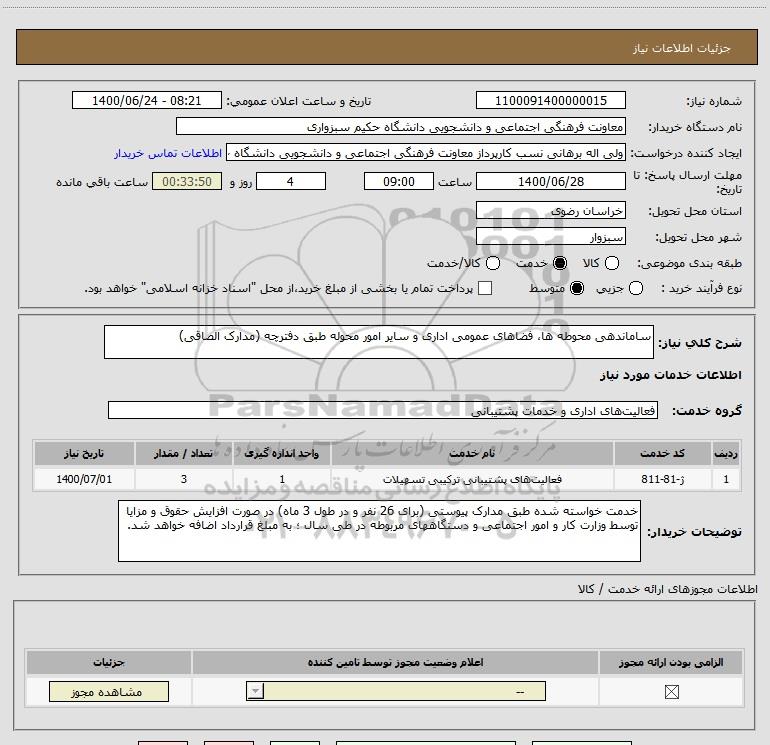The width and height of the screenshot is (770, 745).
Task: Click the announcement date field 1400/06/24 - 08:21
Action: click(147, 100)
